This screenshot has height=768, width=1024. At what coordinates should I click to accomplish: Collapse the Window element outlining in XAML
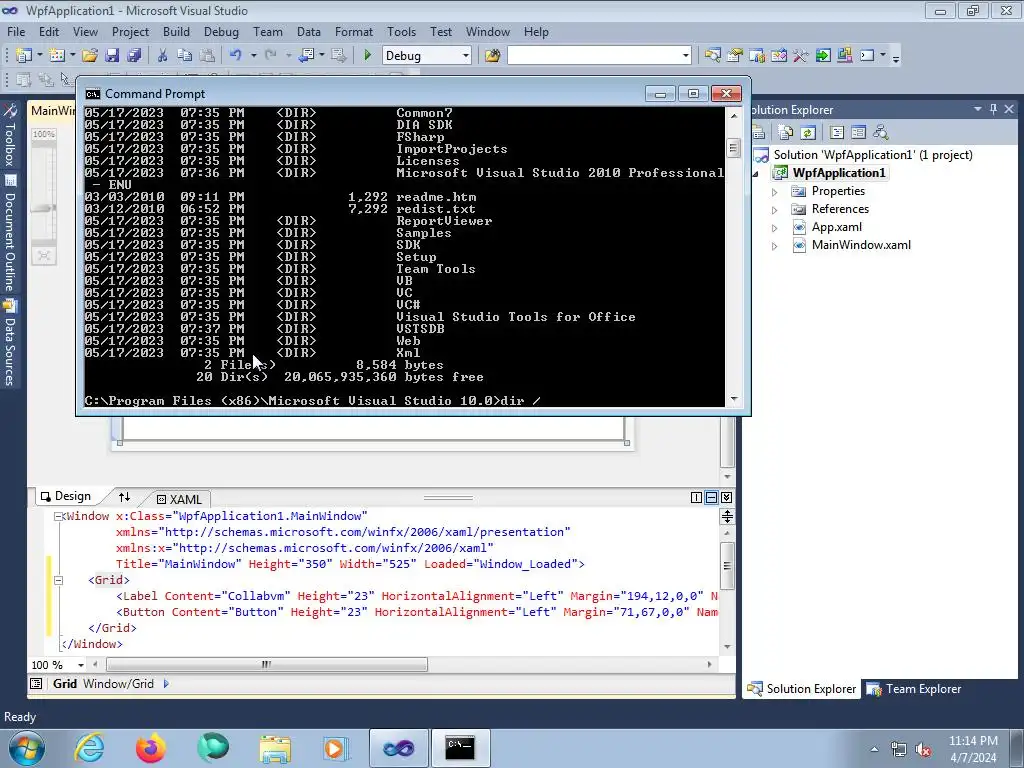tap(58, 517)
